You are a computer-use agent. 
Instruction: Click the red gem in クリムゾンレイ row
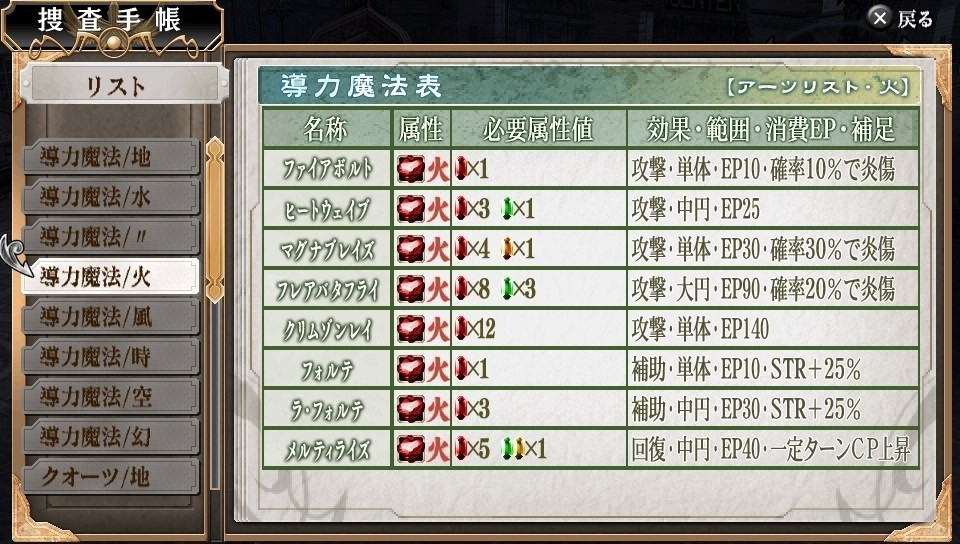click(461, 329)
